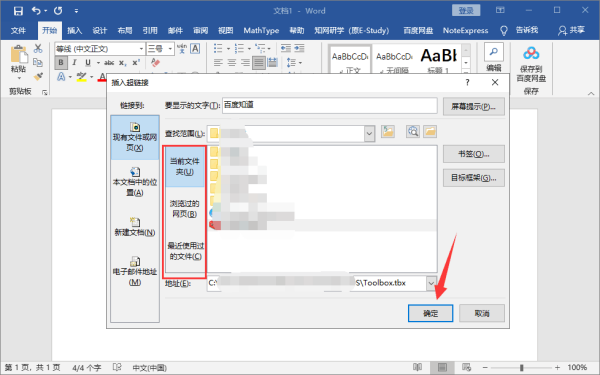Click the red font color A button

[102, 77]
